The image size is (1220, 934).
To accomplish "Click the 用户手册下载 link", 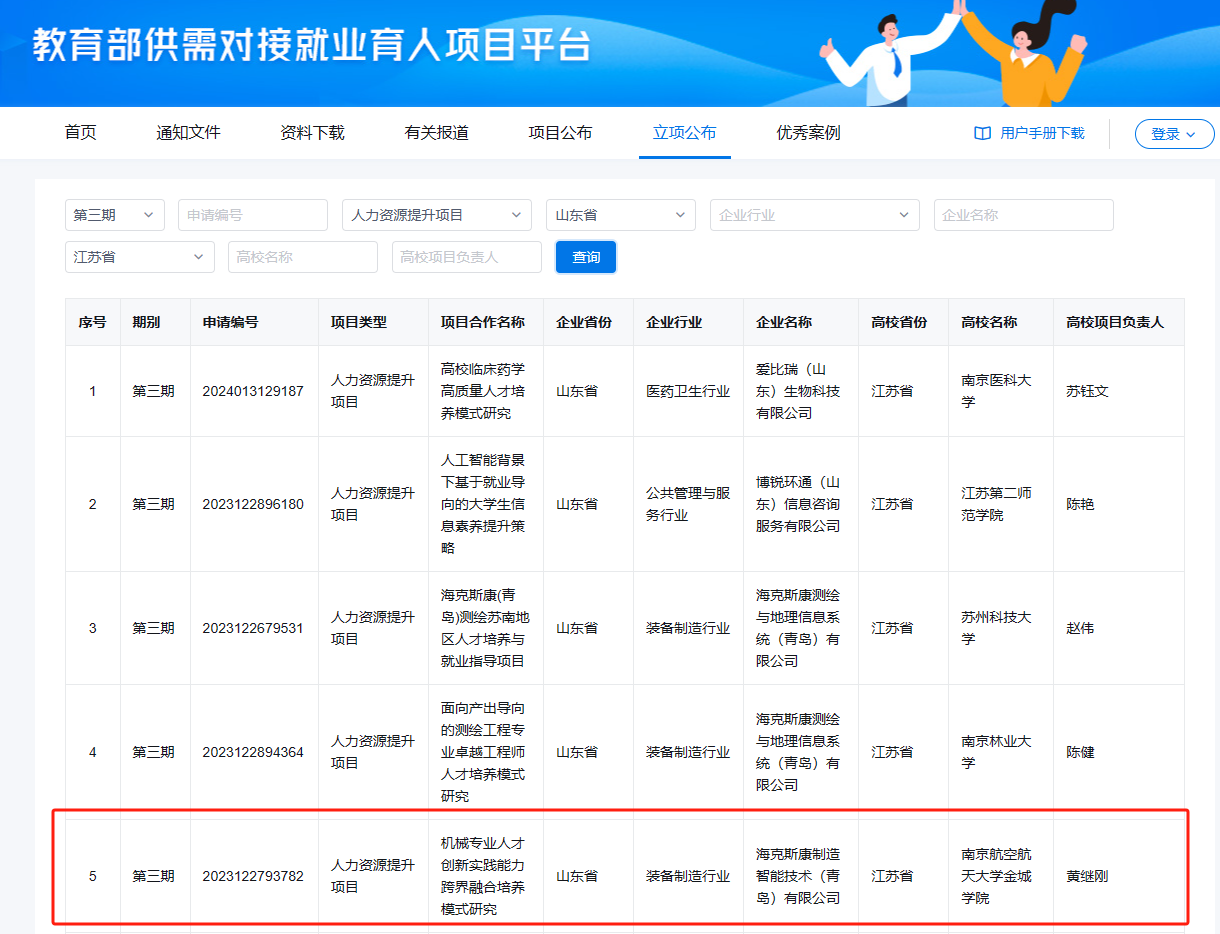I will (1042, 133).
